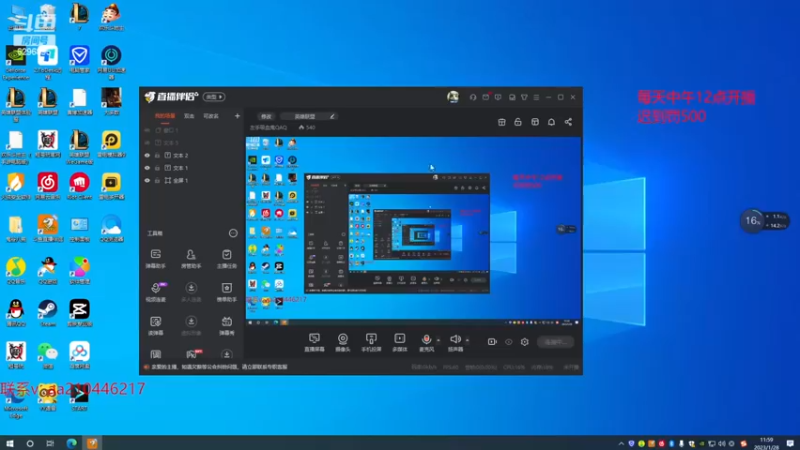Open the Riot Client desktop shortcut
The height and width of the screenshot is (450, 800).
click(80, 186)
